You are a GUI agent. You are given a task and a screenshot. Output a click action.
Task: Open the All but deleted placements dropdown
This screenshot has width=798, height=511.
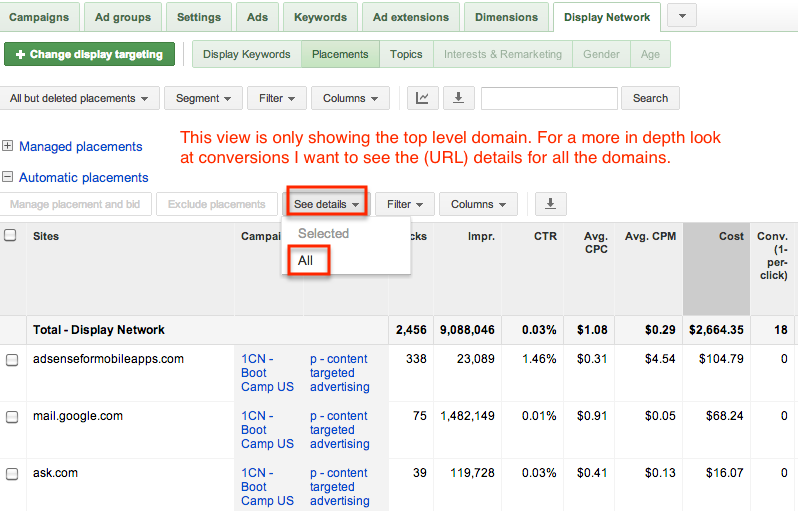(x=79, y=98)
